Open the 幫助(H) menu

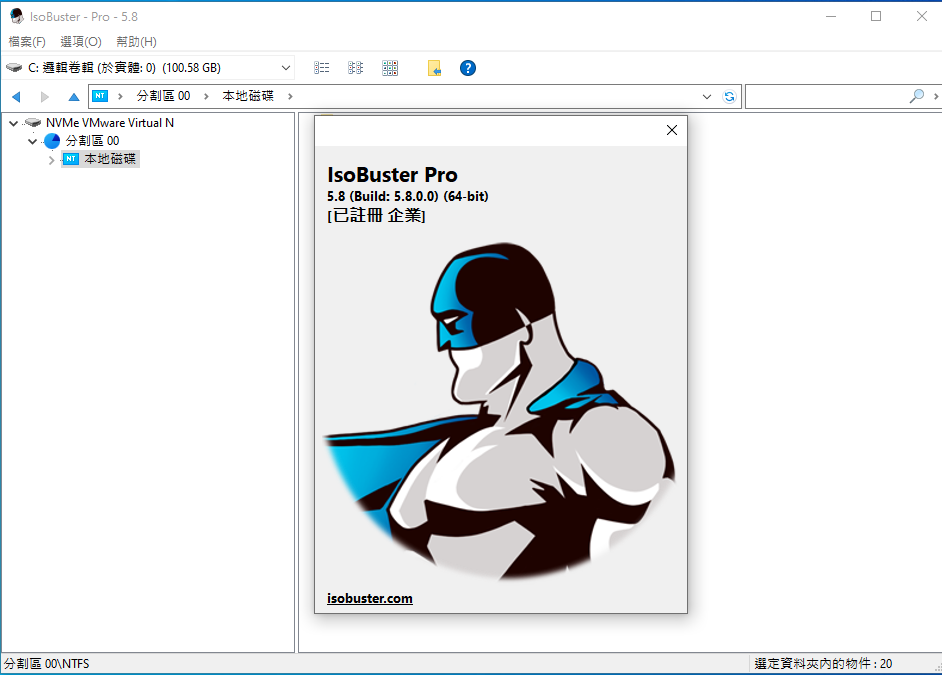(x=136, y=41)
